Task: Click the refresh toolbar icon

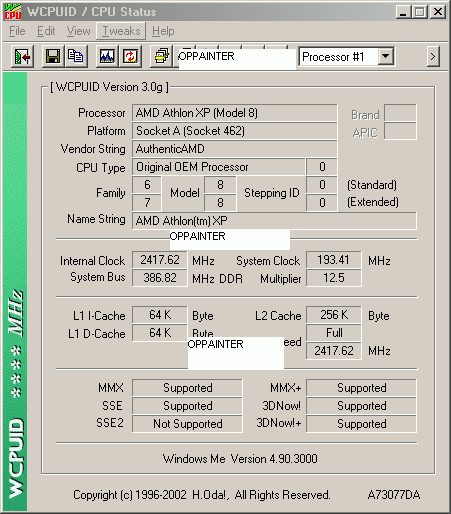Action: pyautogui.click(x=130, y=56)
